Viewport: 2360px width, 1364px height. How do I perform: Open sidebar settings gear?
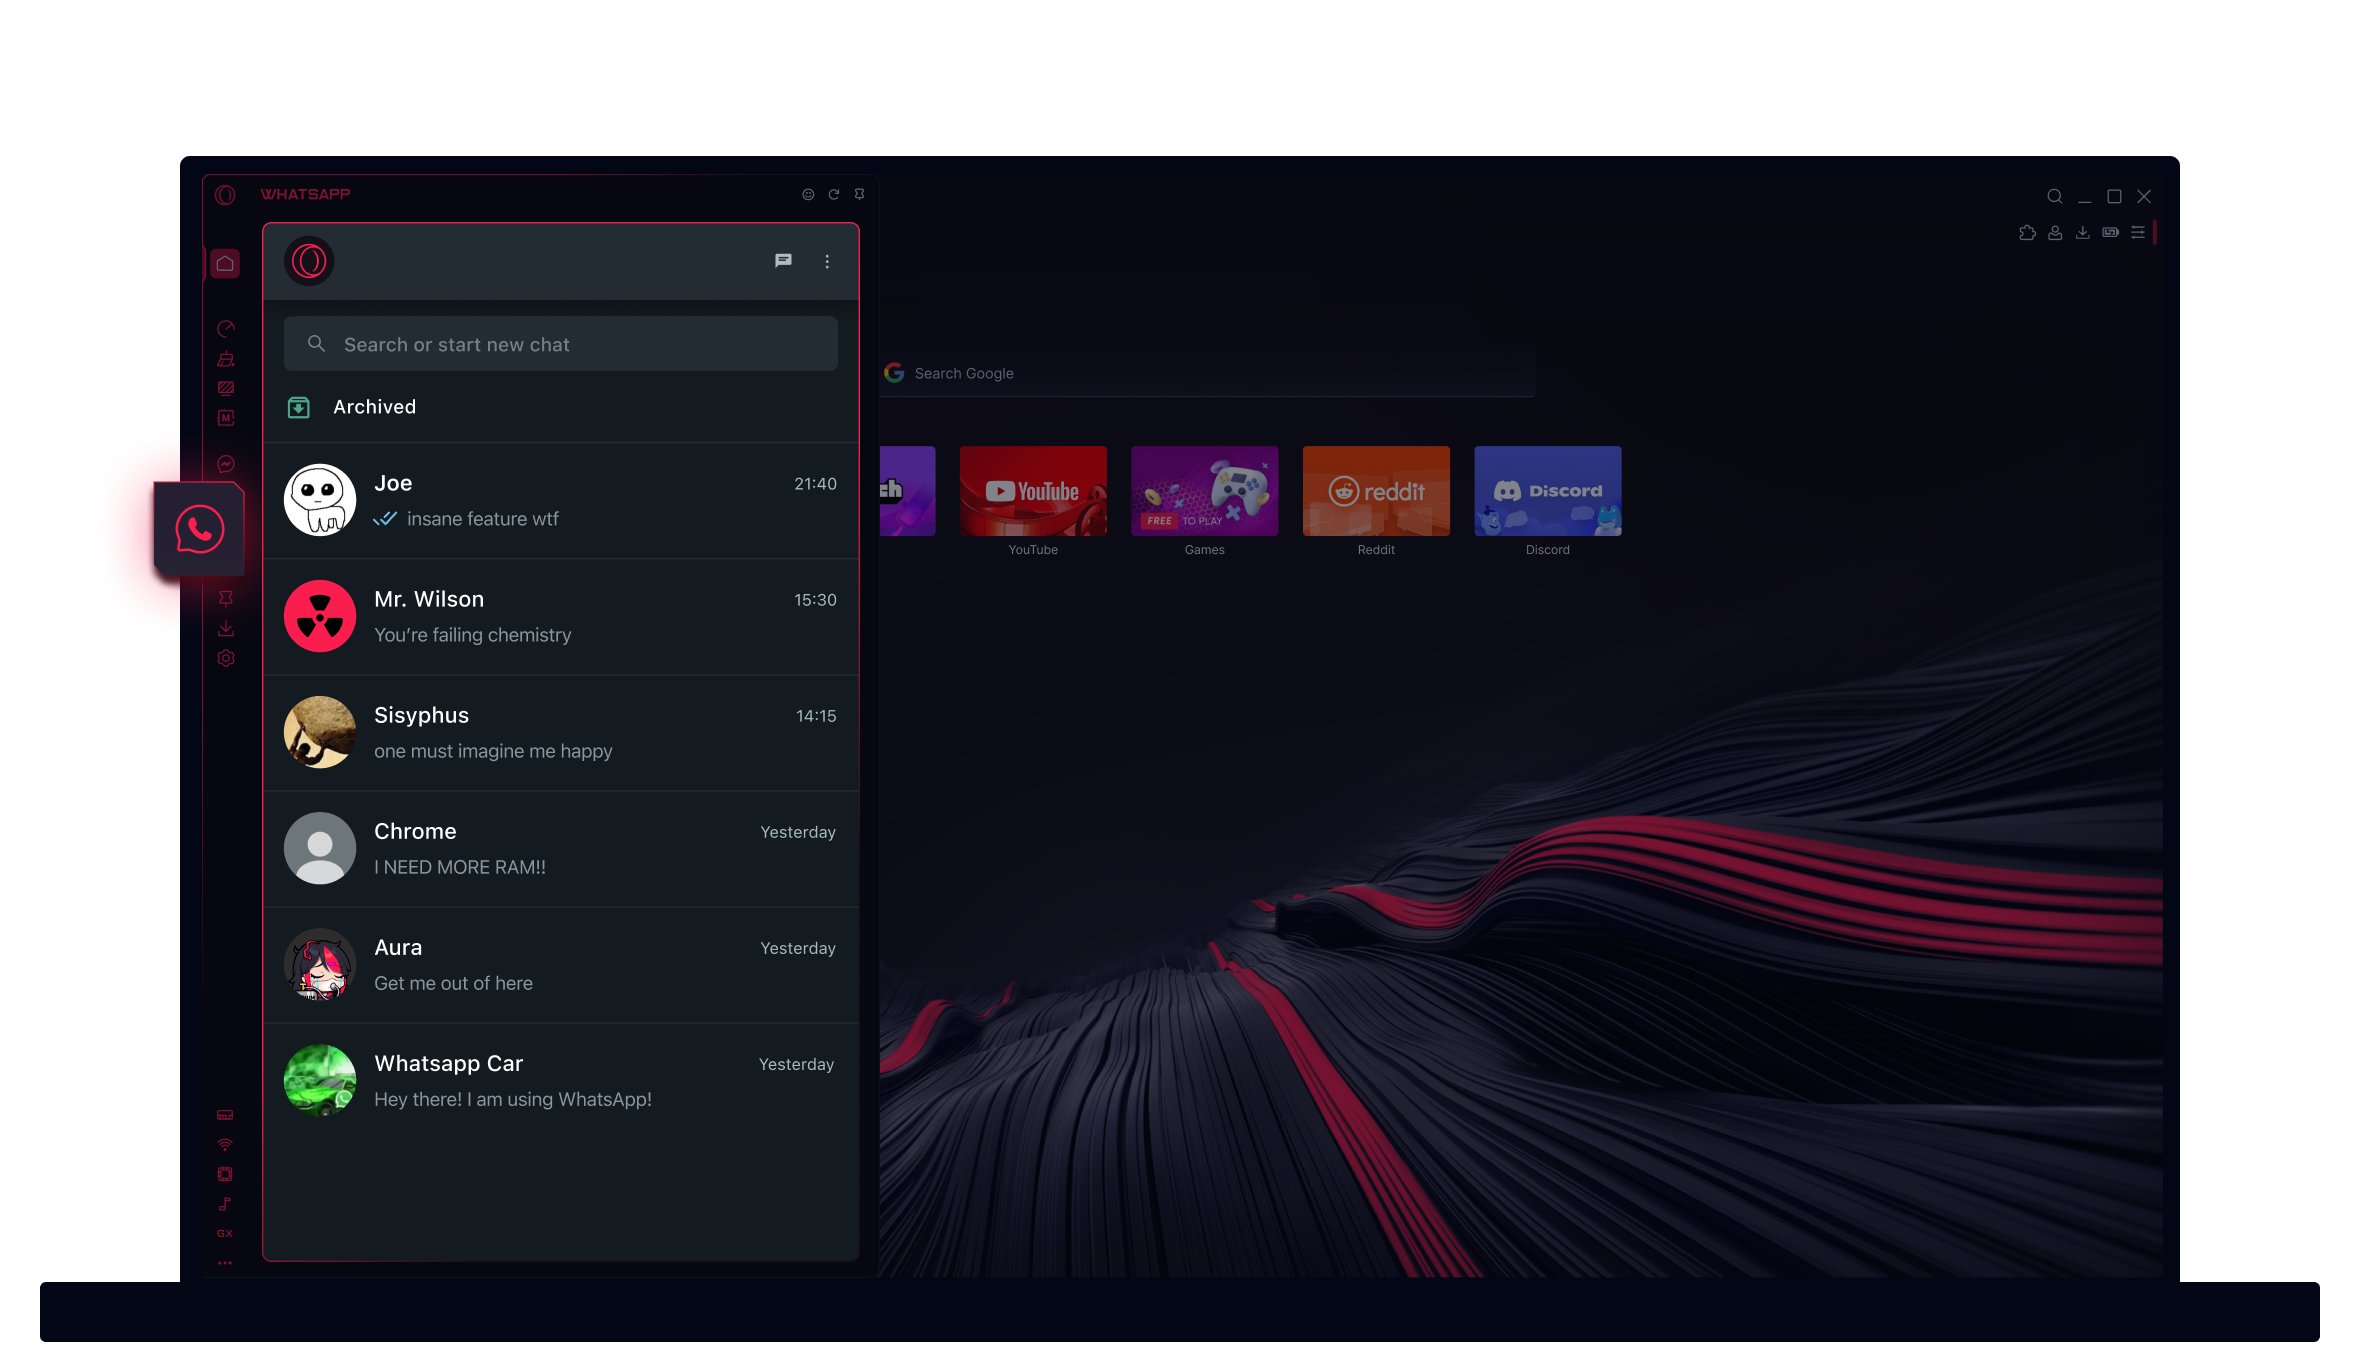point(226,658)
